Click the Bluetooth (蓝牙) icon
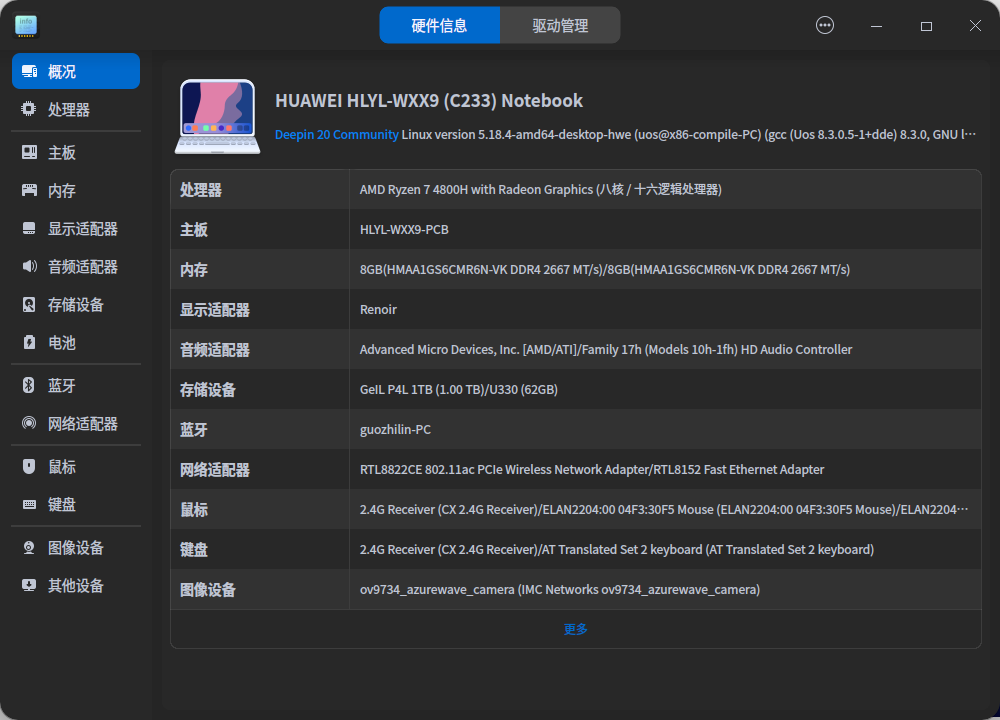The height and width of the screenshot is (720, 1000). point(29,385)
